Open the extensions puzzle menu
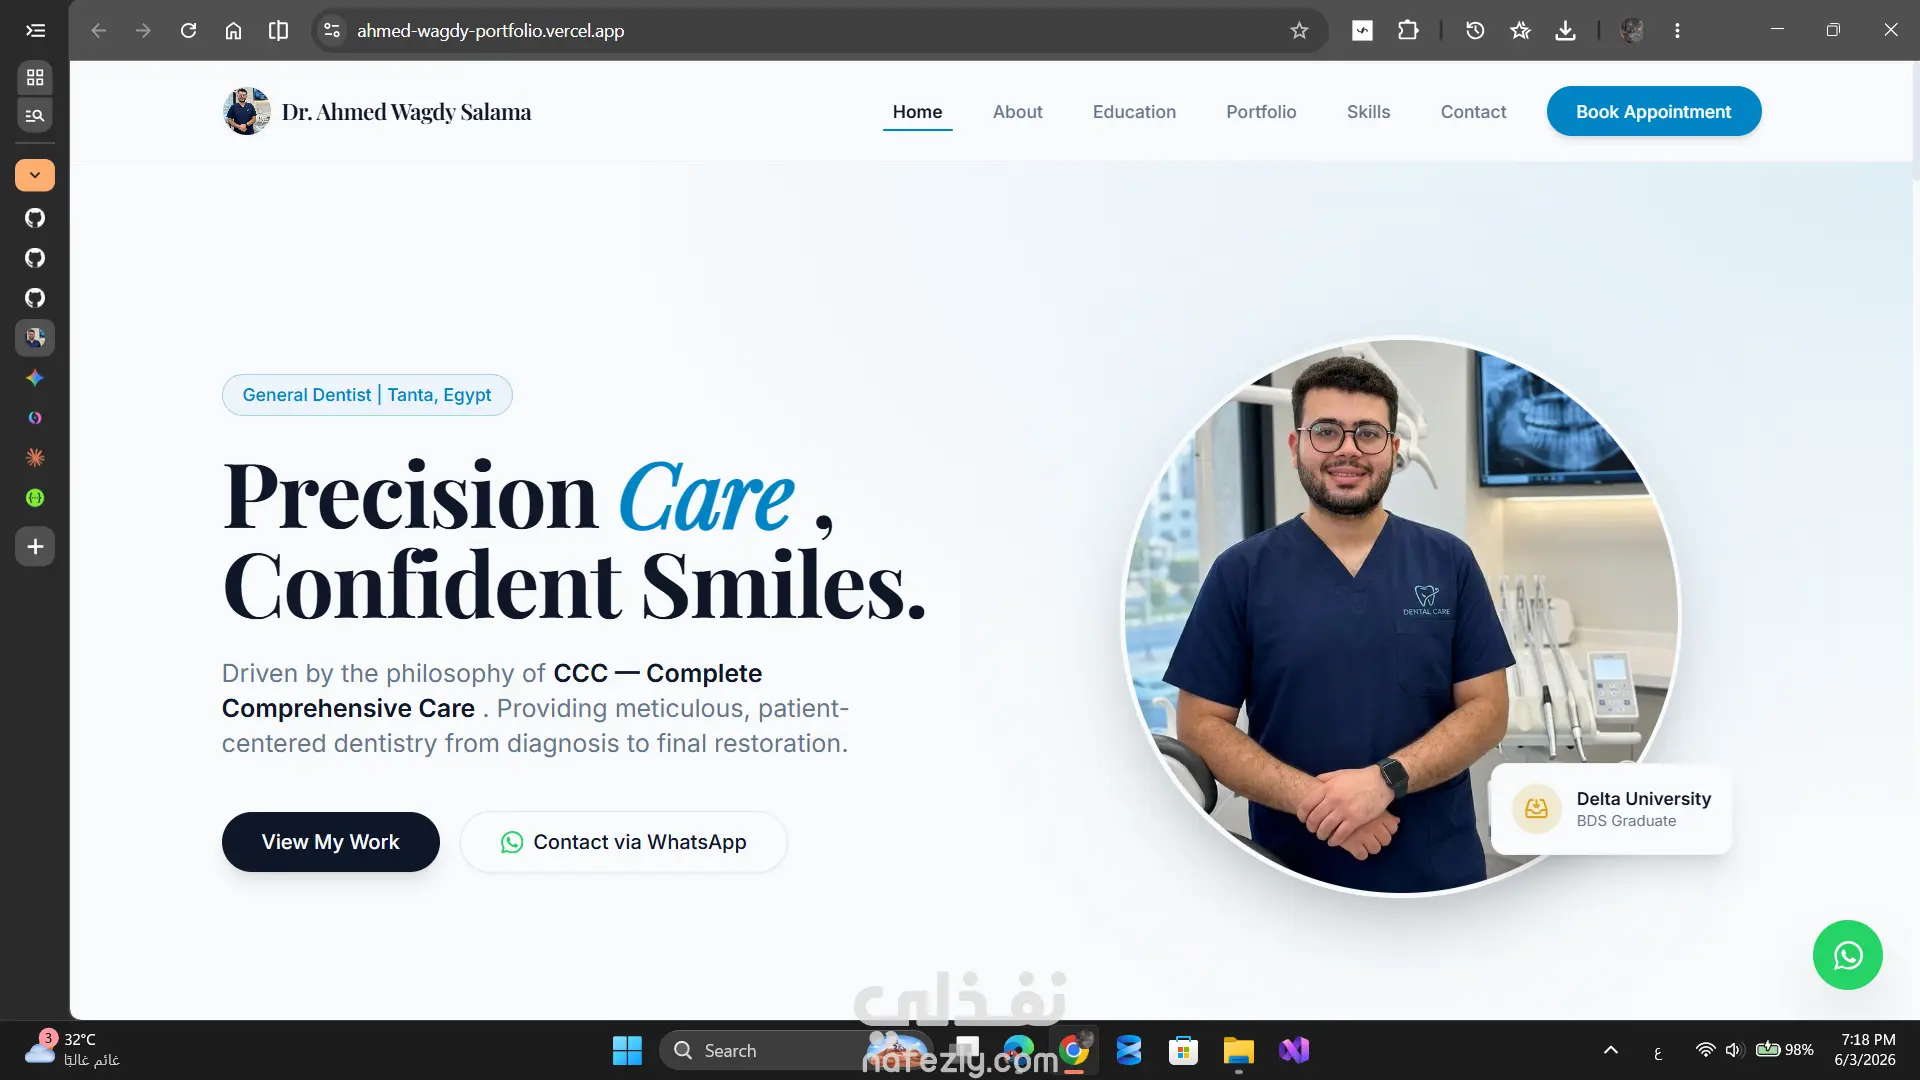The image size is (1920, 1080). pos(1408,31)
